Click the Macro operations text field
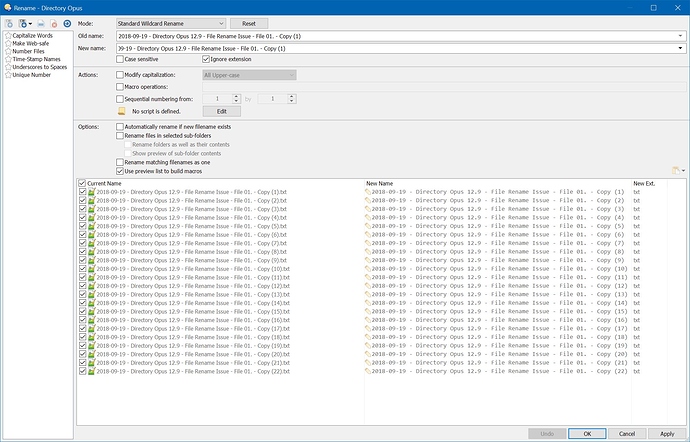 click(x=444, y=87)
